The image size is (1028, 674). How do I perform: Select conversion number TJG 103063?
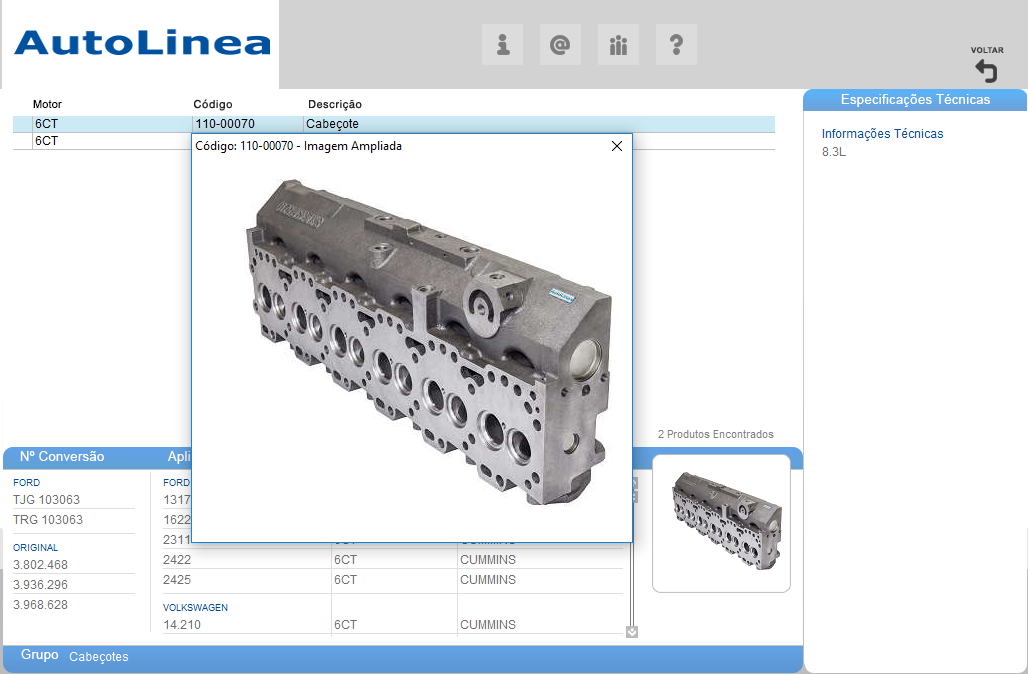pos(47,500)
